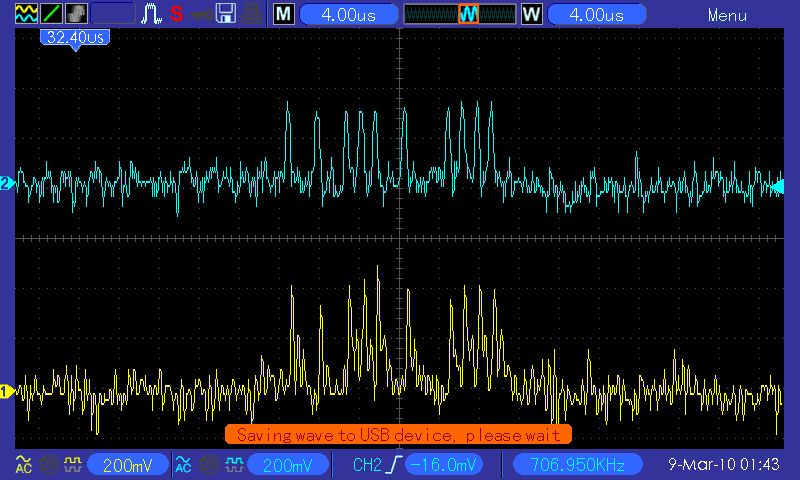Click the CH2 dimmed bandwidth limit icon
Screen dimensions: 800x480
[208, 465]
